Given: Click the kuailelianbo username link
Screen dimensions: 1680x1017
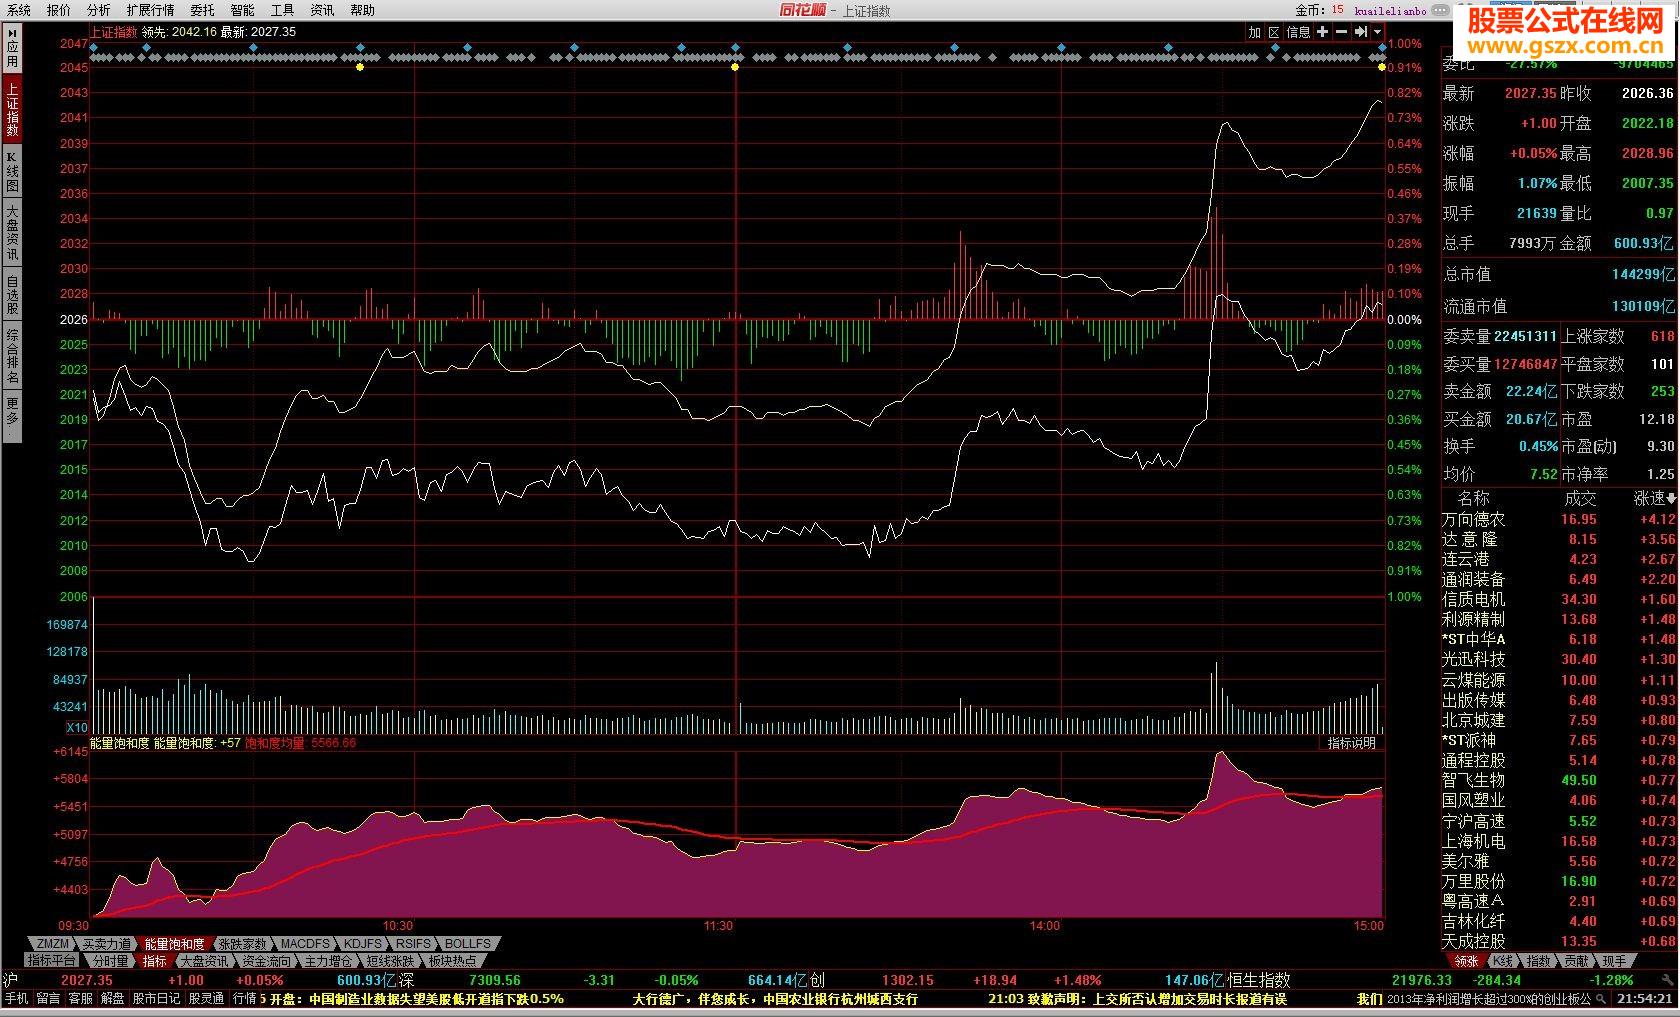Looking at the screenshot, I should (1390, 11).
